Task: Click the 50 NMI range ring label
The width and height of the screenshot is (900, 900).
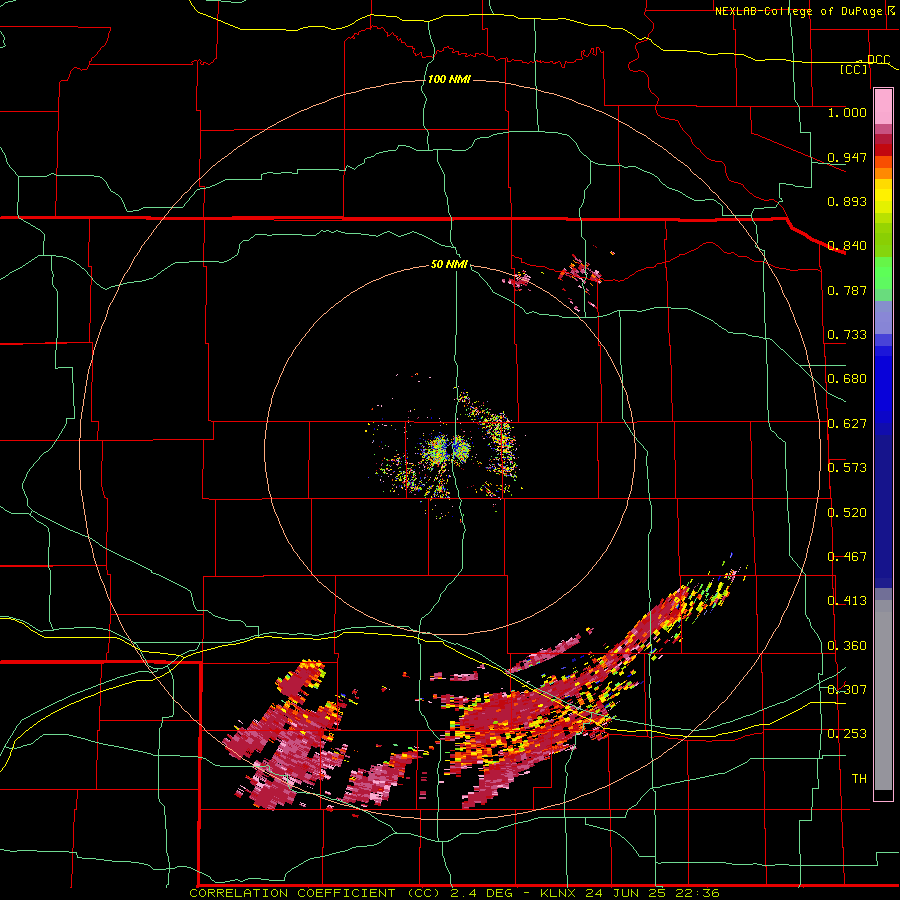Action: click(x=449, y=265)
